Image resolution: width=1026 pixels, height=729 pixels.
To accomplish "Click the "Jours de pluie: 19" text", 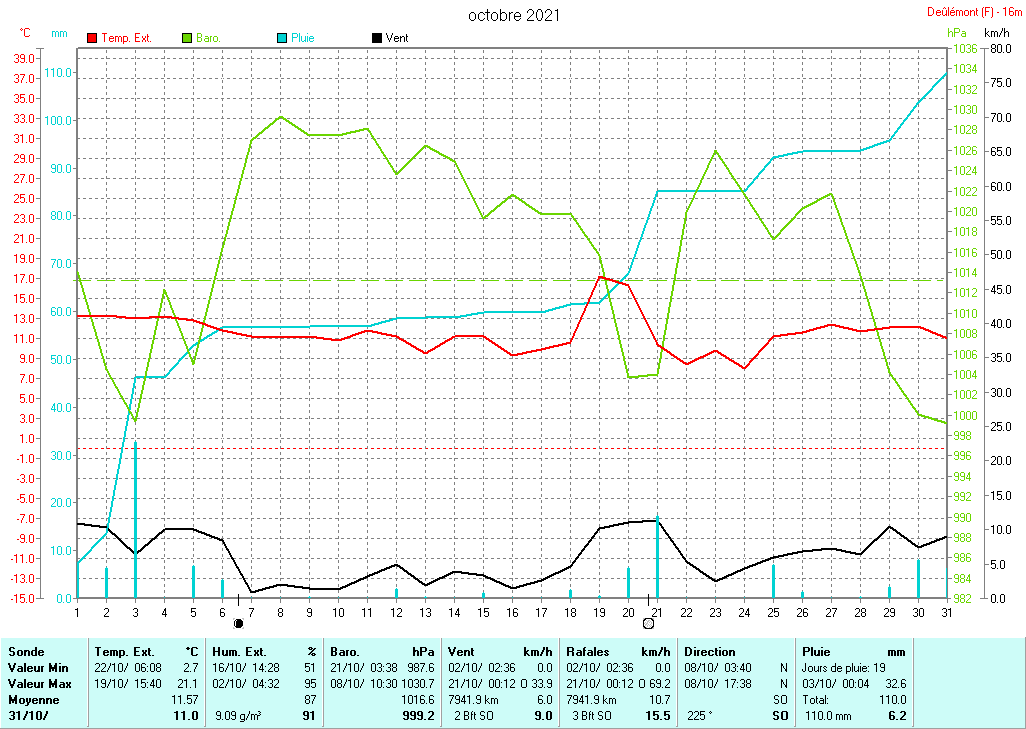I will tap(847, 667).
